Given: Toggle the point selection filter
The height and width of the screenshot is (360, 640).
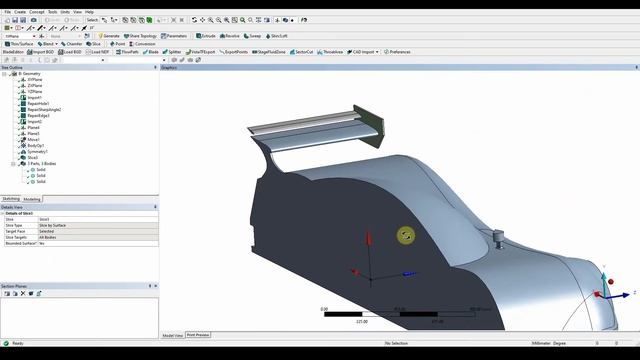Looking at the screenshot, I should [x=125, y=20].
